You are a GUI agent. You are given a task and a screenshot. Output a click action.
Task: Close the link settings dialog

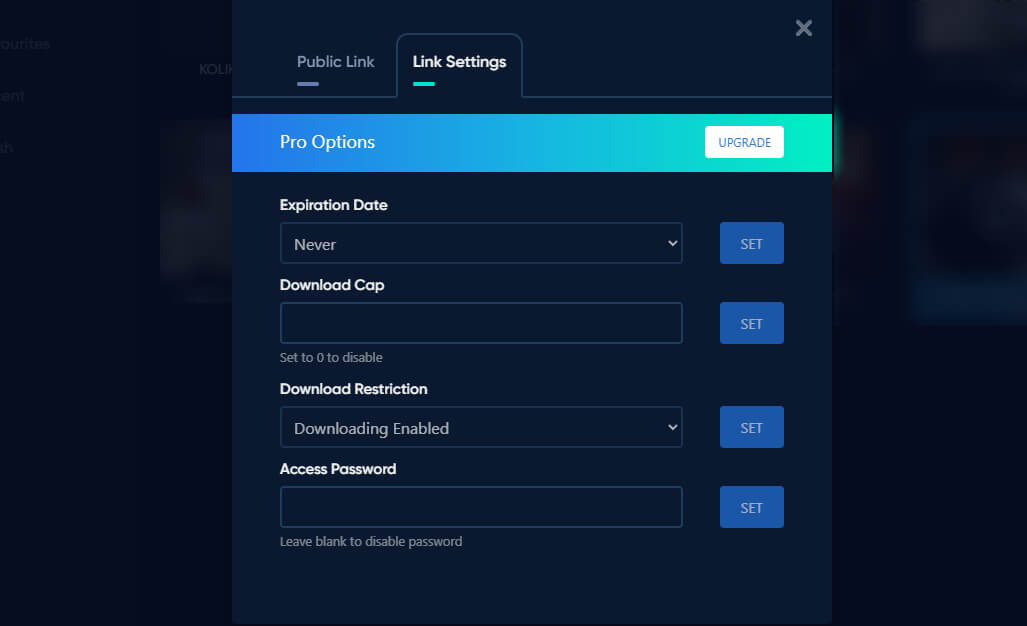pyautogui.click(x=804, y=28)
